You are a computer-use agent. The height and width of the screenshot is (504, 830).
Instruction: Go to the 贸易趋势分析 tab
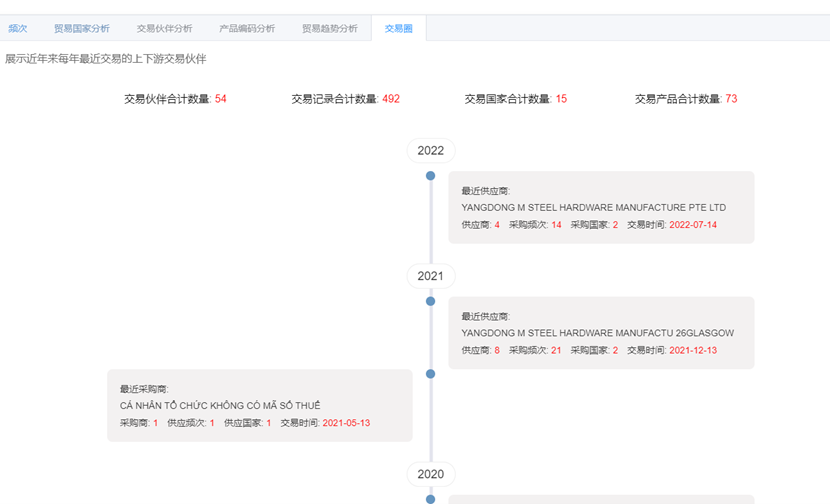tap(329, 29)
